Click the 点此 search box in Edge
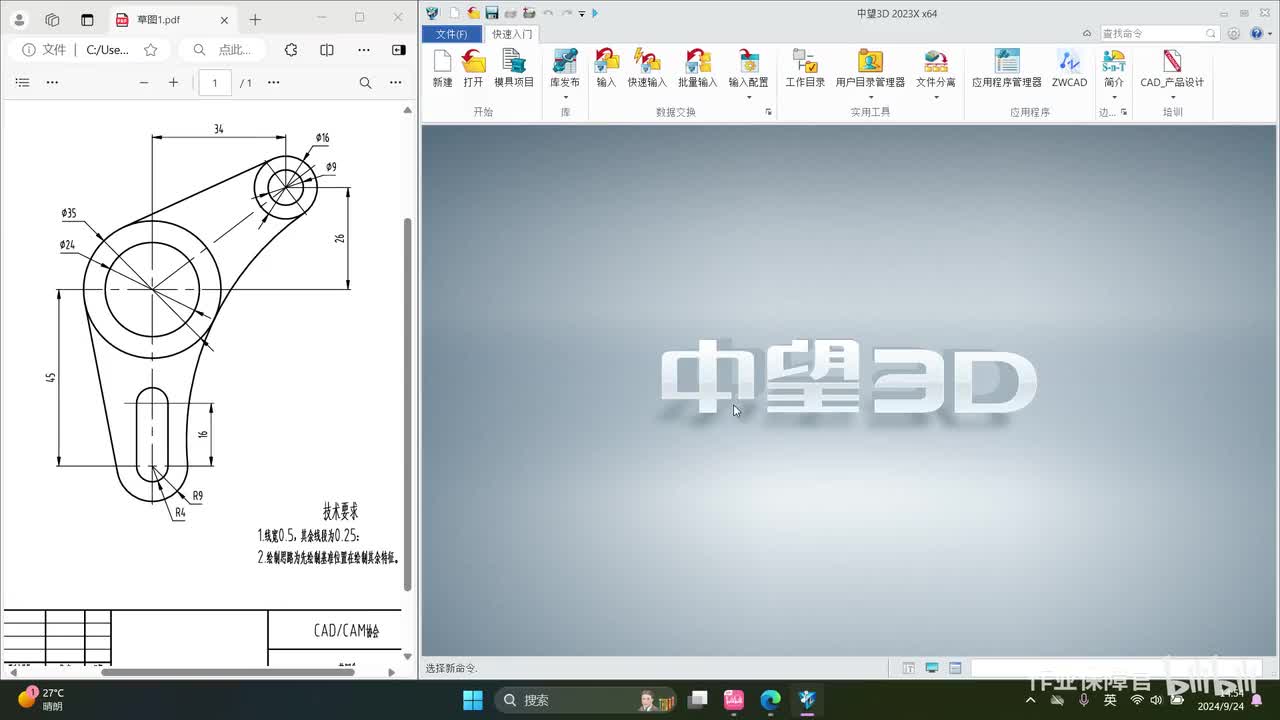The image size is (1280, 720). pos(223,50)
